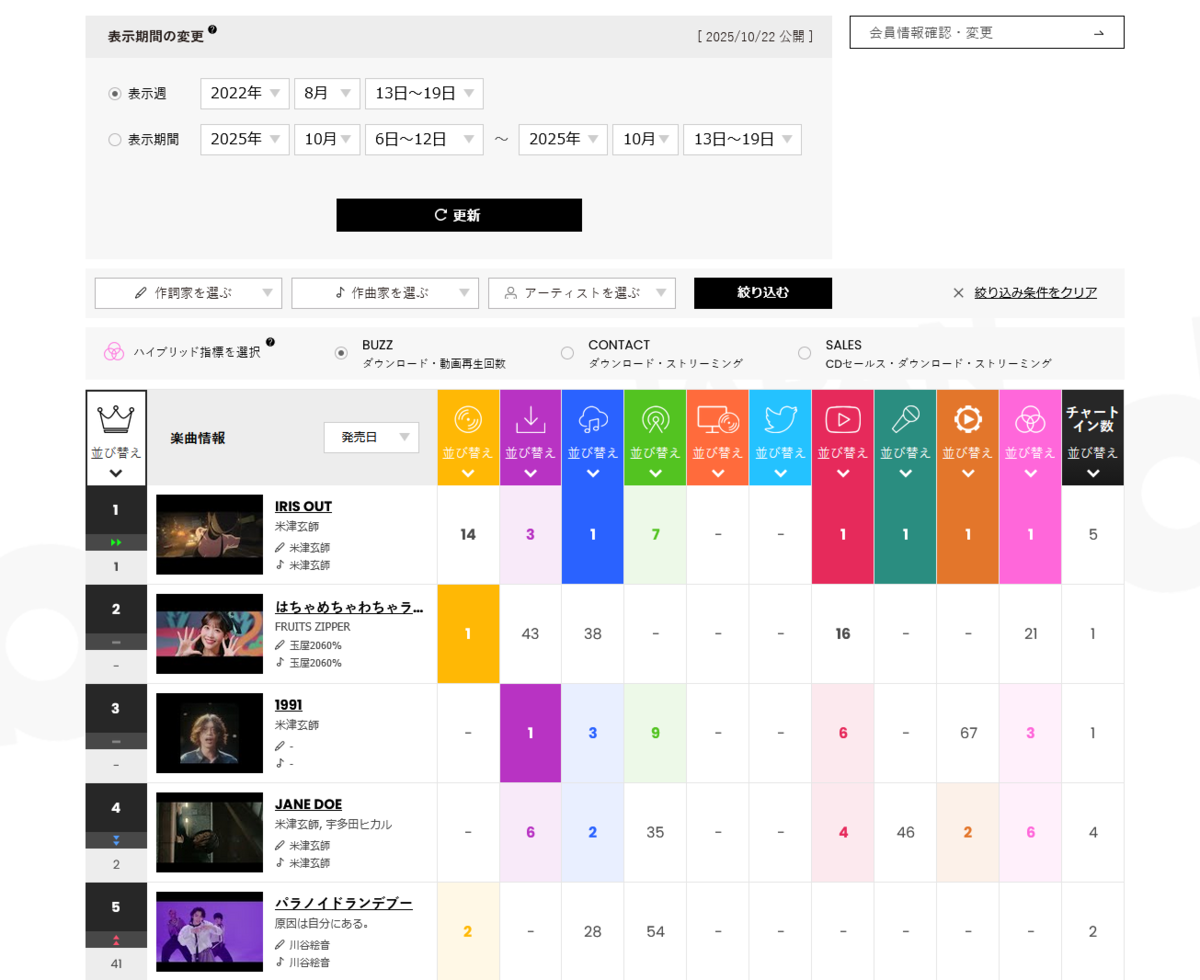Open the 2022年 year dropdown
The image size is (1200, 980).
click(245, 94)
